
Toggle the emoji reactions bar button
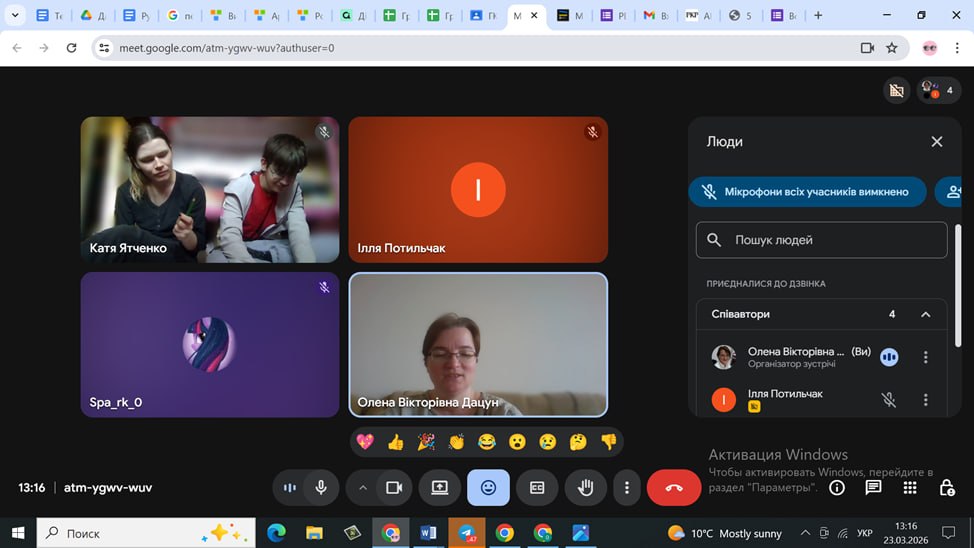pos(488,488)
